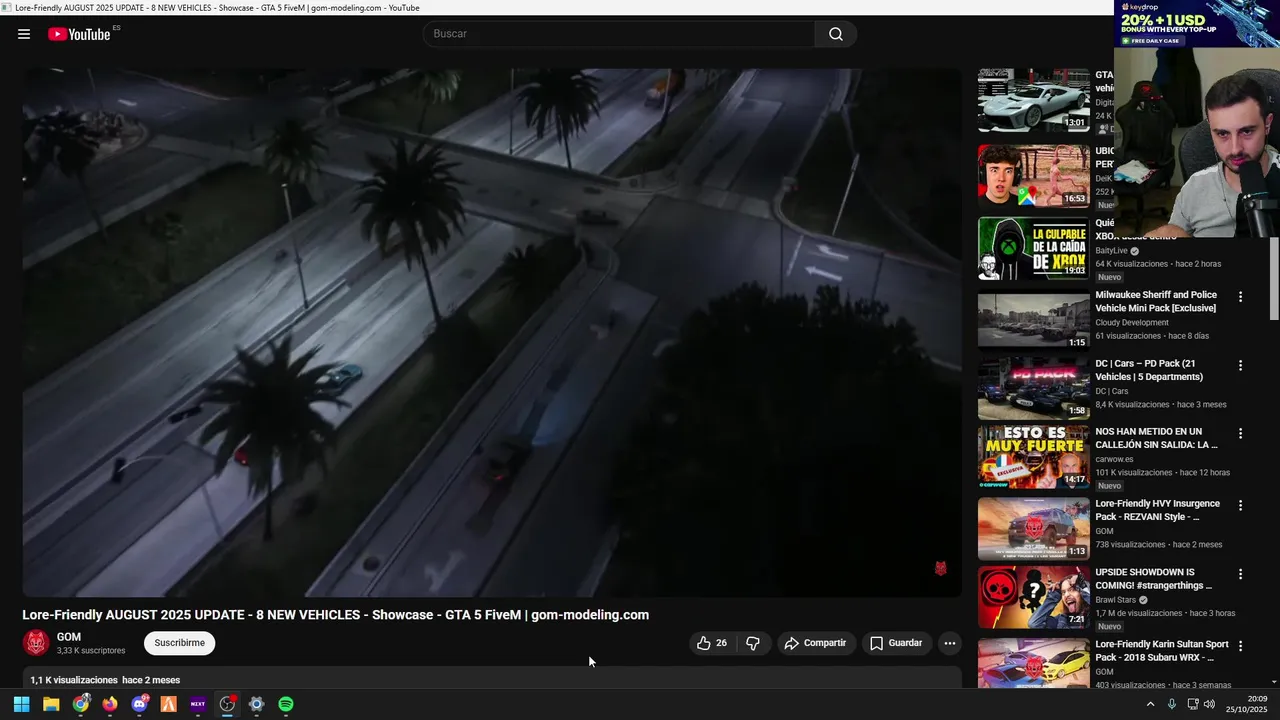Open the 13:01 silver car thumbnail

[1034, 100]
